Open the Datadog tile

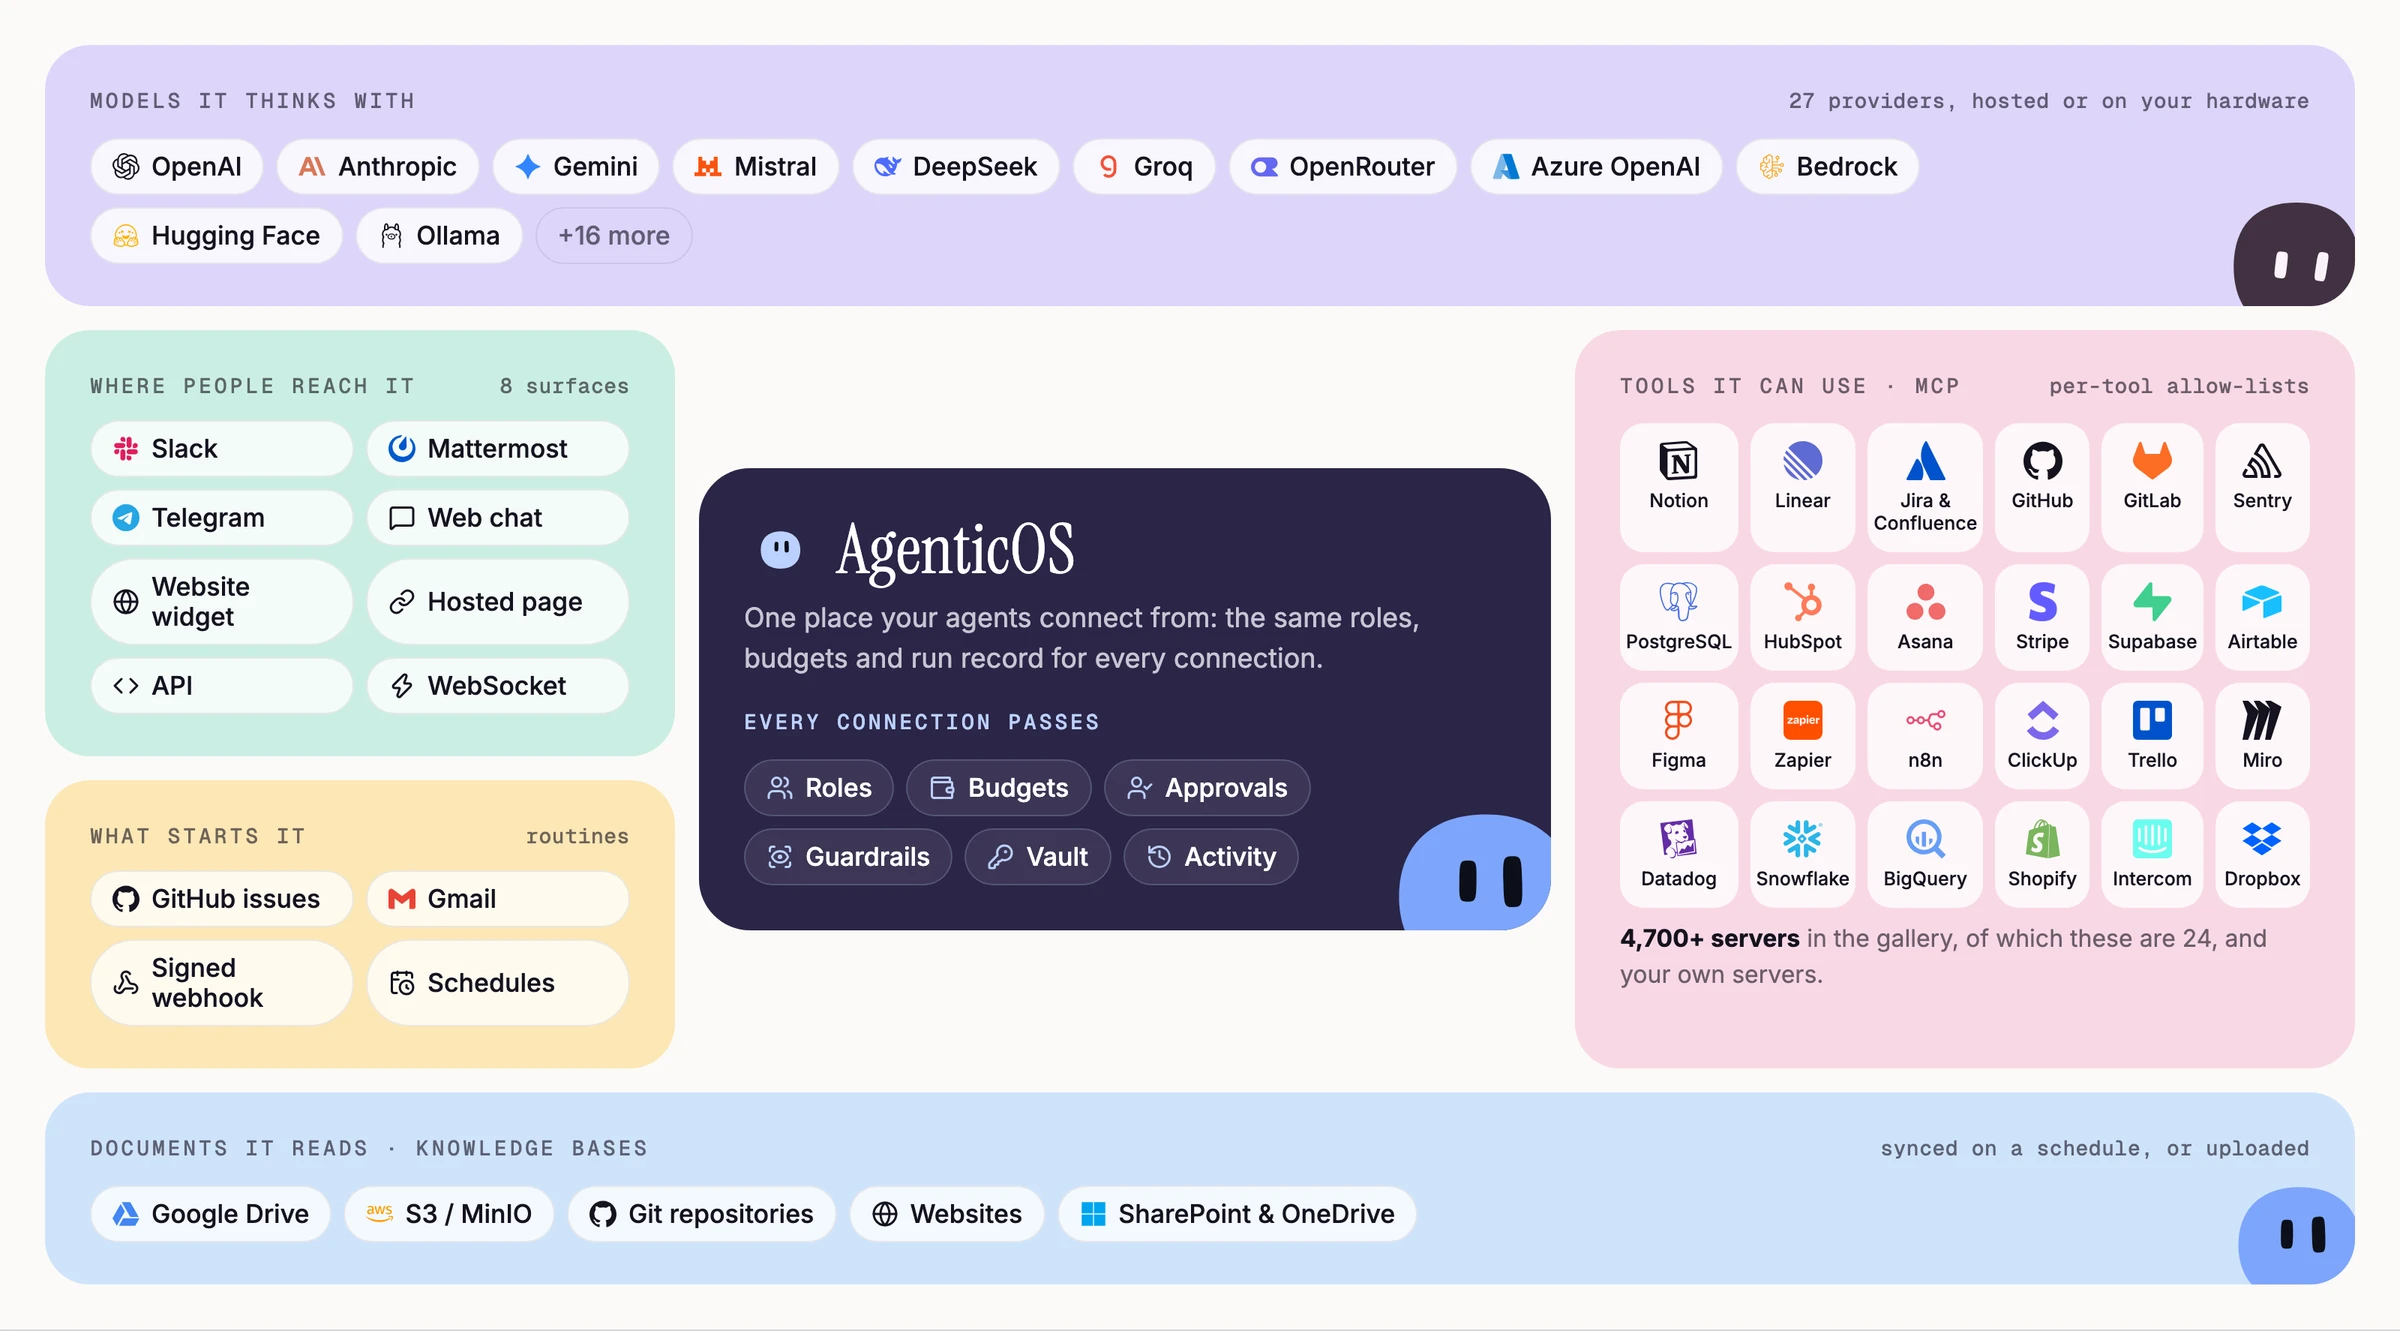(x=1678, y=855)
